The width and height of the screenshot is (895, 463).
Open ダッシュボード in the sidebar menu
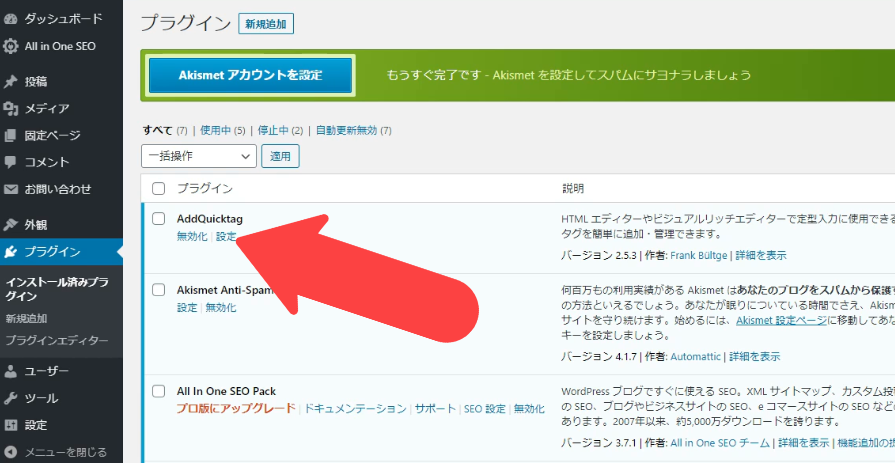coord(63,19)
